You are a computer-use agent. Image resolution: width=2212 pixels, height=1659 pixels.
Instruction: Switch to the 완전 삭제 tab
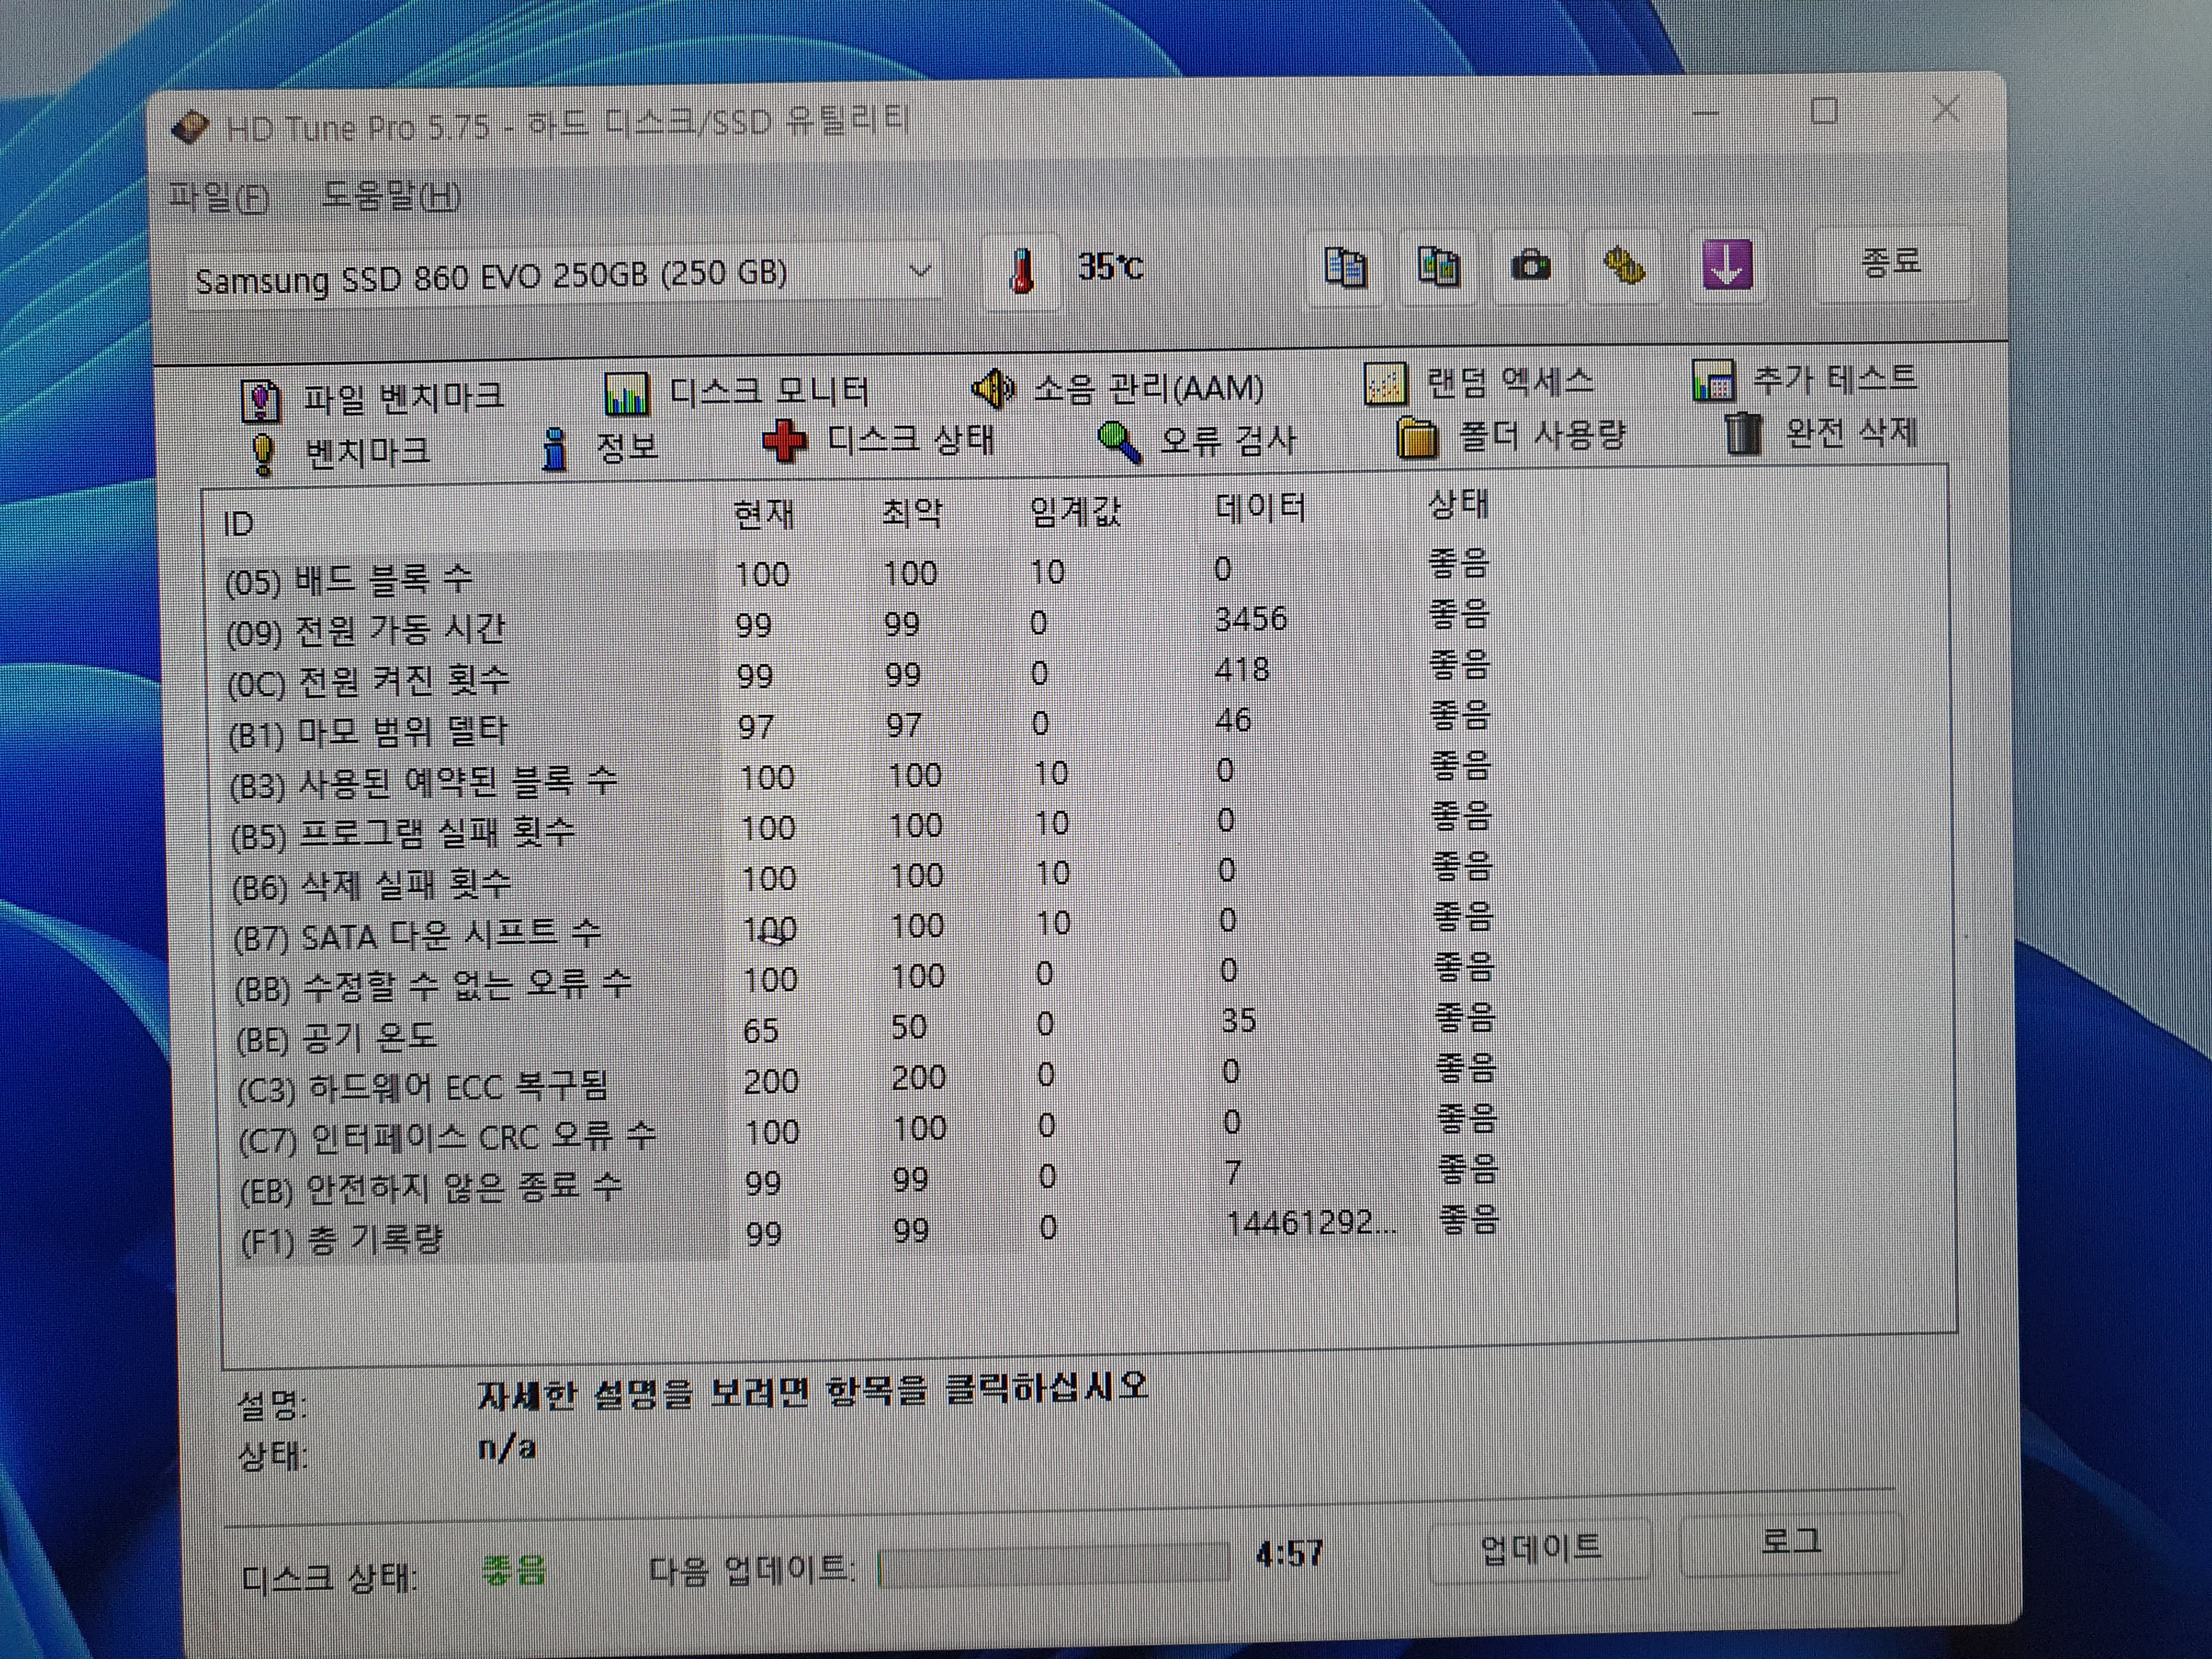(1822, 433)
